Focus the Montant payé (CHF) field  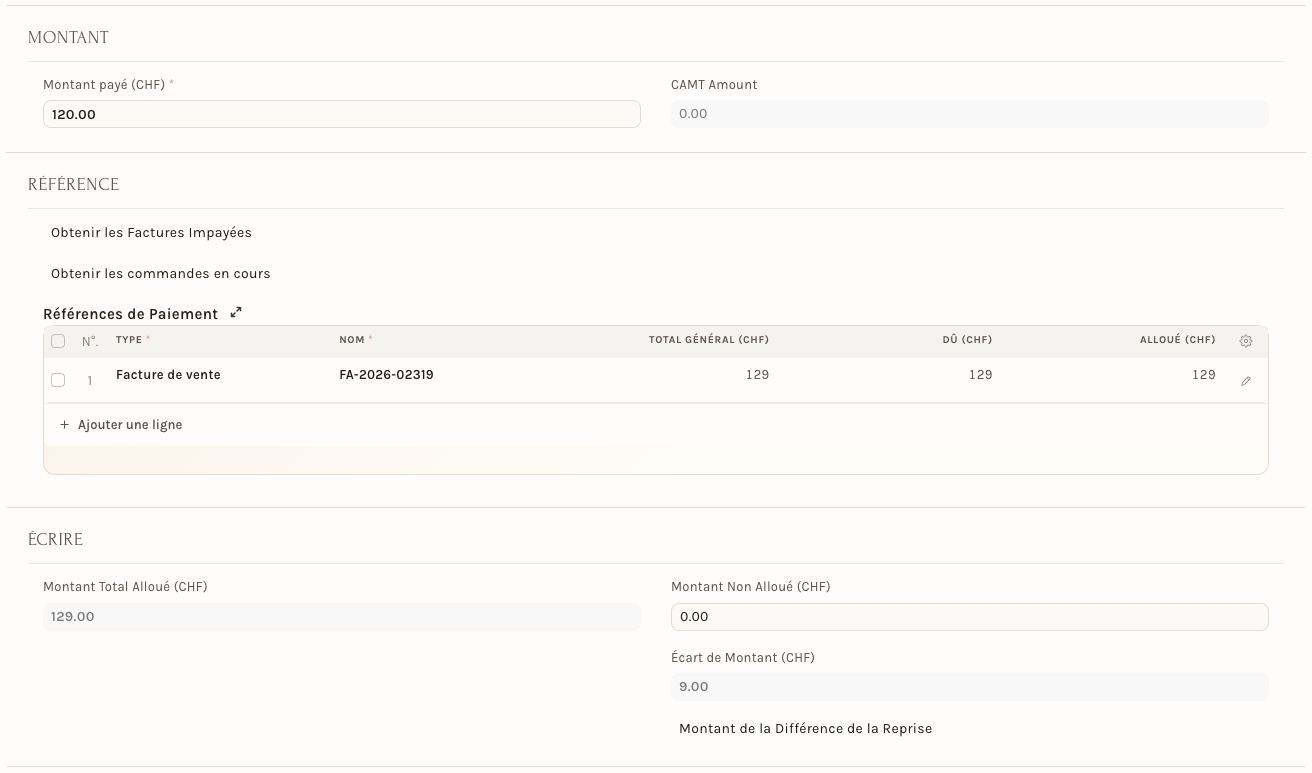[342, 114]
